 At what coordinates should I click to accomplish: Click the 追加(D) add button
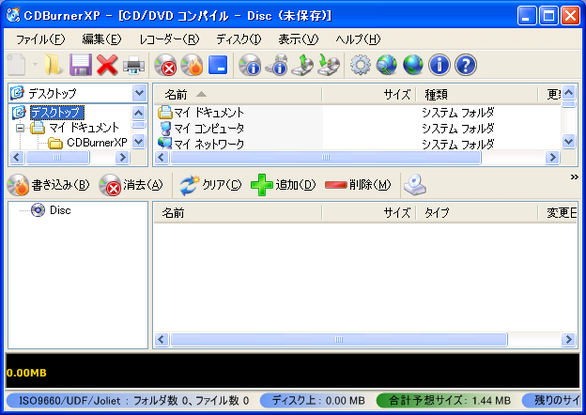click(283, 185)
